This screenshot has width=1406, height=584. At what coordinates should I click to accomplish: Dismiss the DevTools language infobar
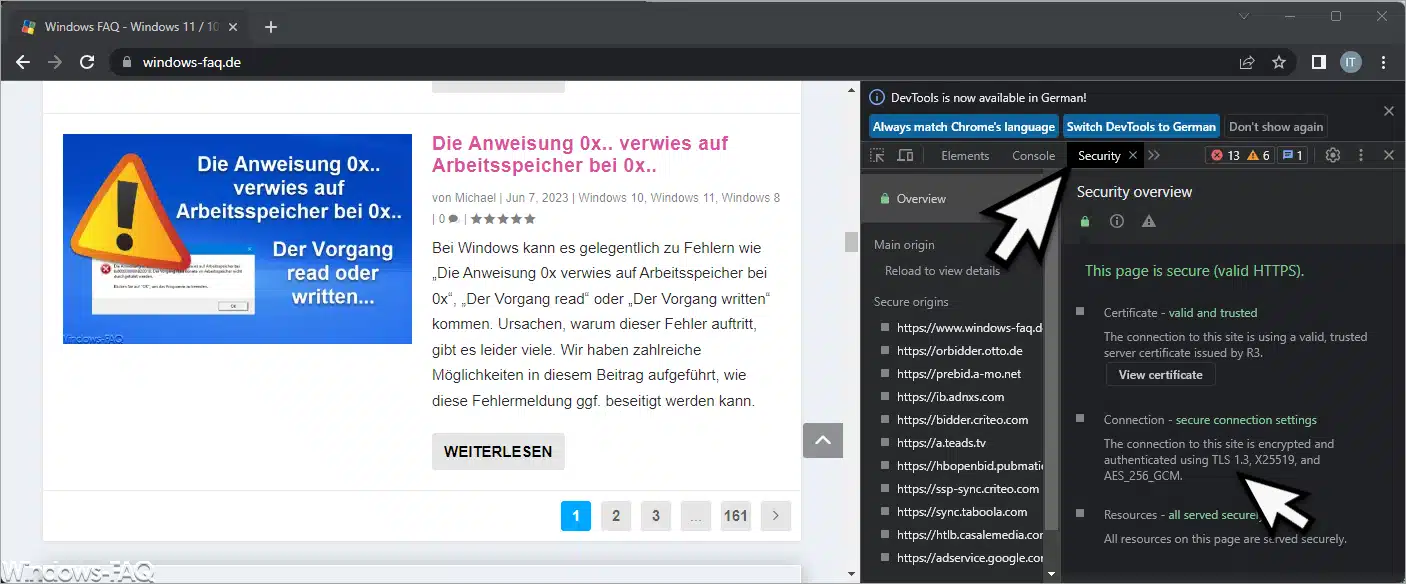[1388, 111]
